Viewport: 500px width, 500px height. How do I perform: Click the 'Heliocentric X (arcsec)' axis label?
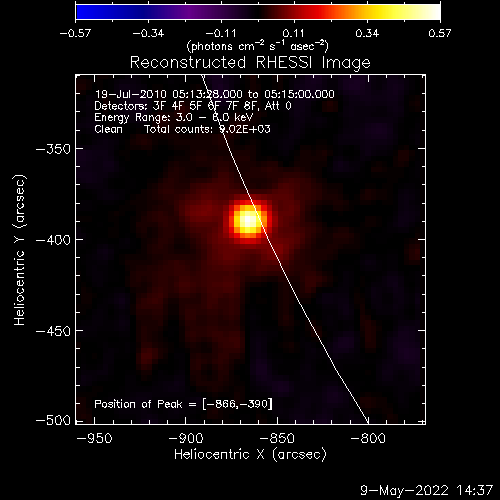pyautogui.click(x=250, y=455)
